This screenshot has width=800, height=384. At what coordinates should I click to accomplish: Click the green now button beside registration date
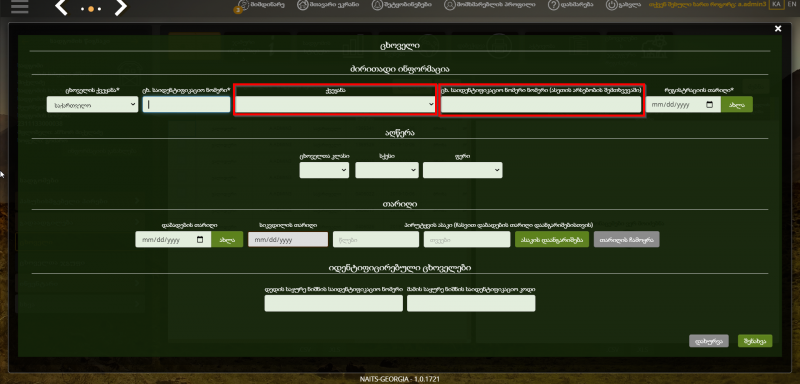tap(737, 105)
